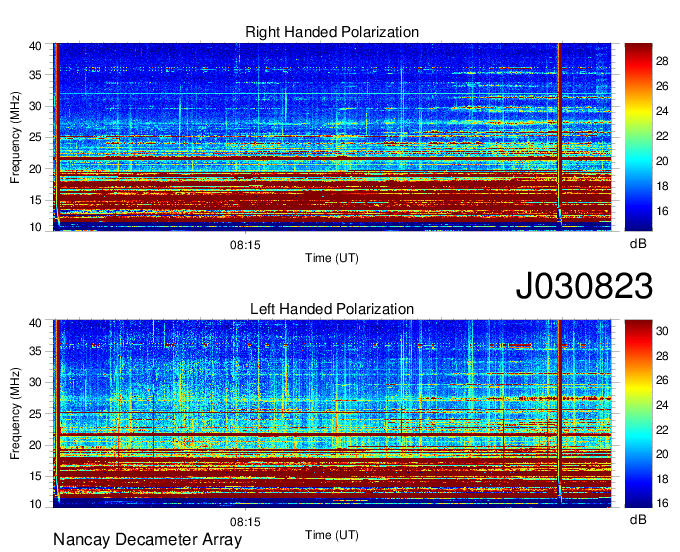Click the bottom color bar scale

(638, 414)
